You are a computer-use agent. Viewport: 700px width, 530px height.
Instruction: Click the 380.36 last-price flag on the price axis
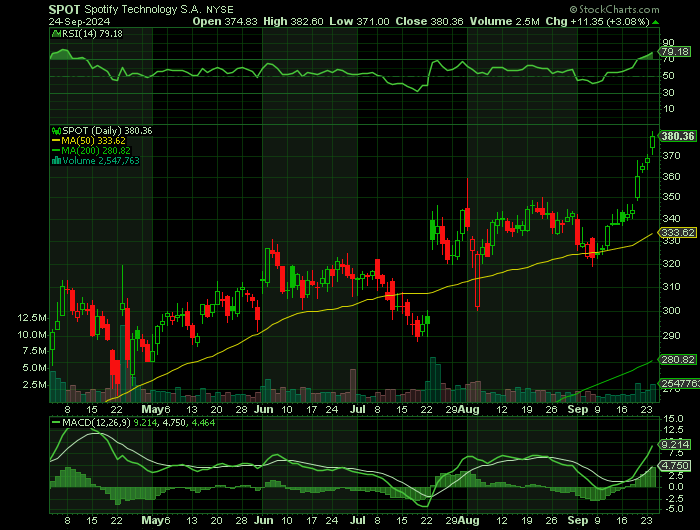coord(678,136)
